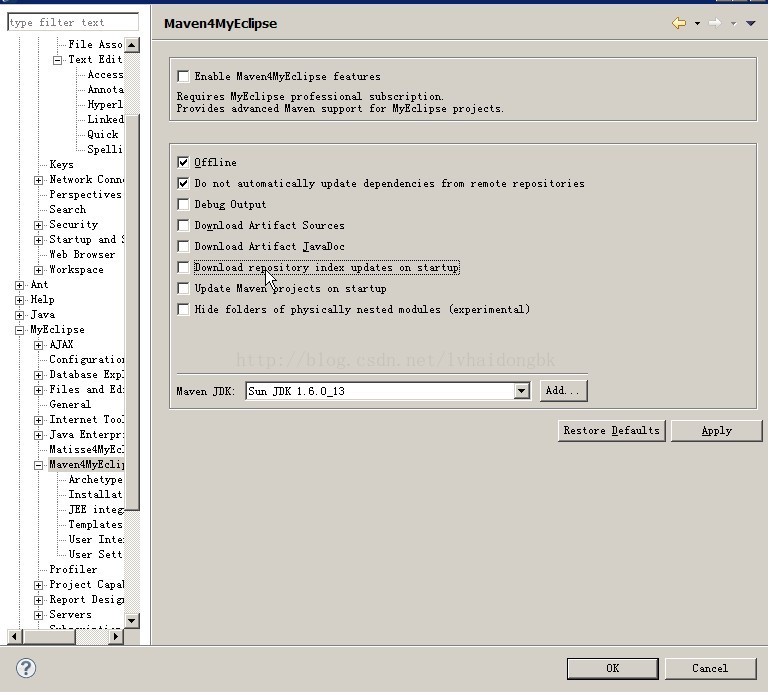The height and width of the screenshot is (698, 772).
Task: Click Restore Defaults button
Action: [611, 431]
